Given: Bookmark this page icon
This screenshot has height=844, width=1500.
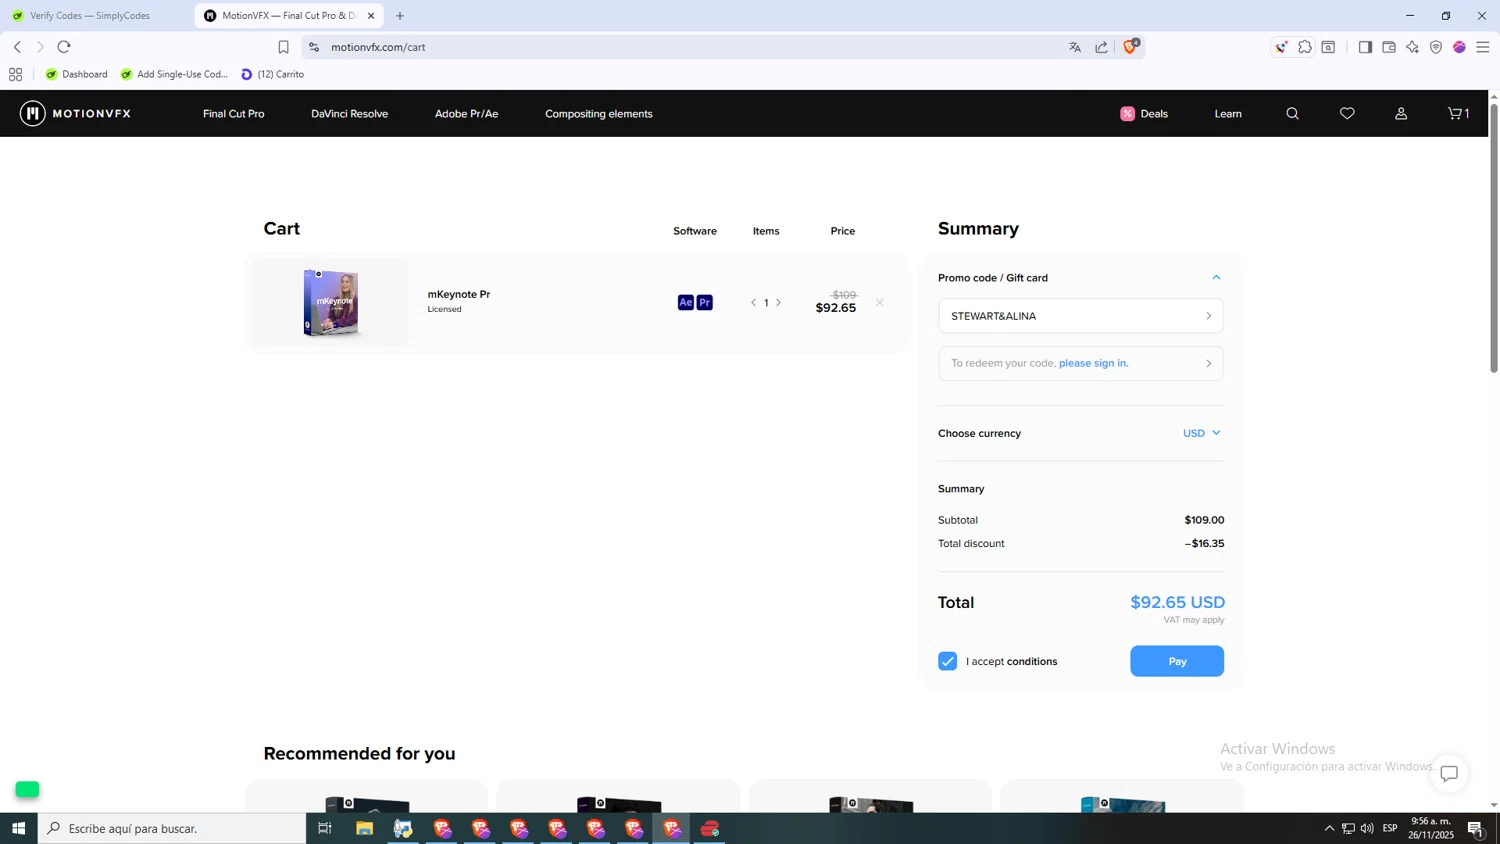Looking at the screenshot, I should (283, 47).
